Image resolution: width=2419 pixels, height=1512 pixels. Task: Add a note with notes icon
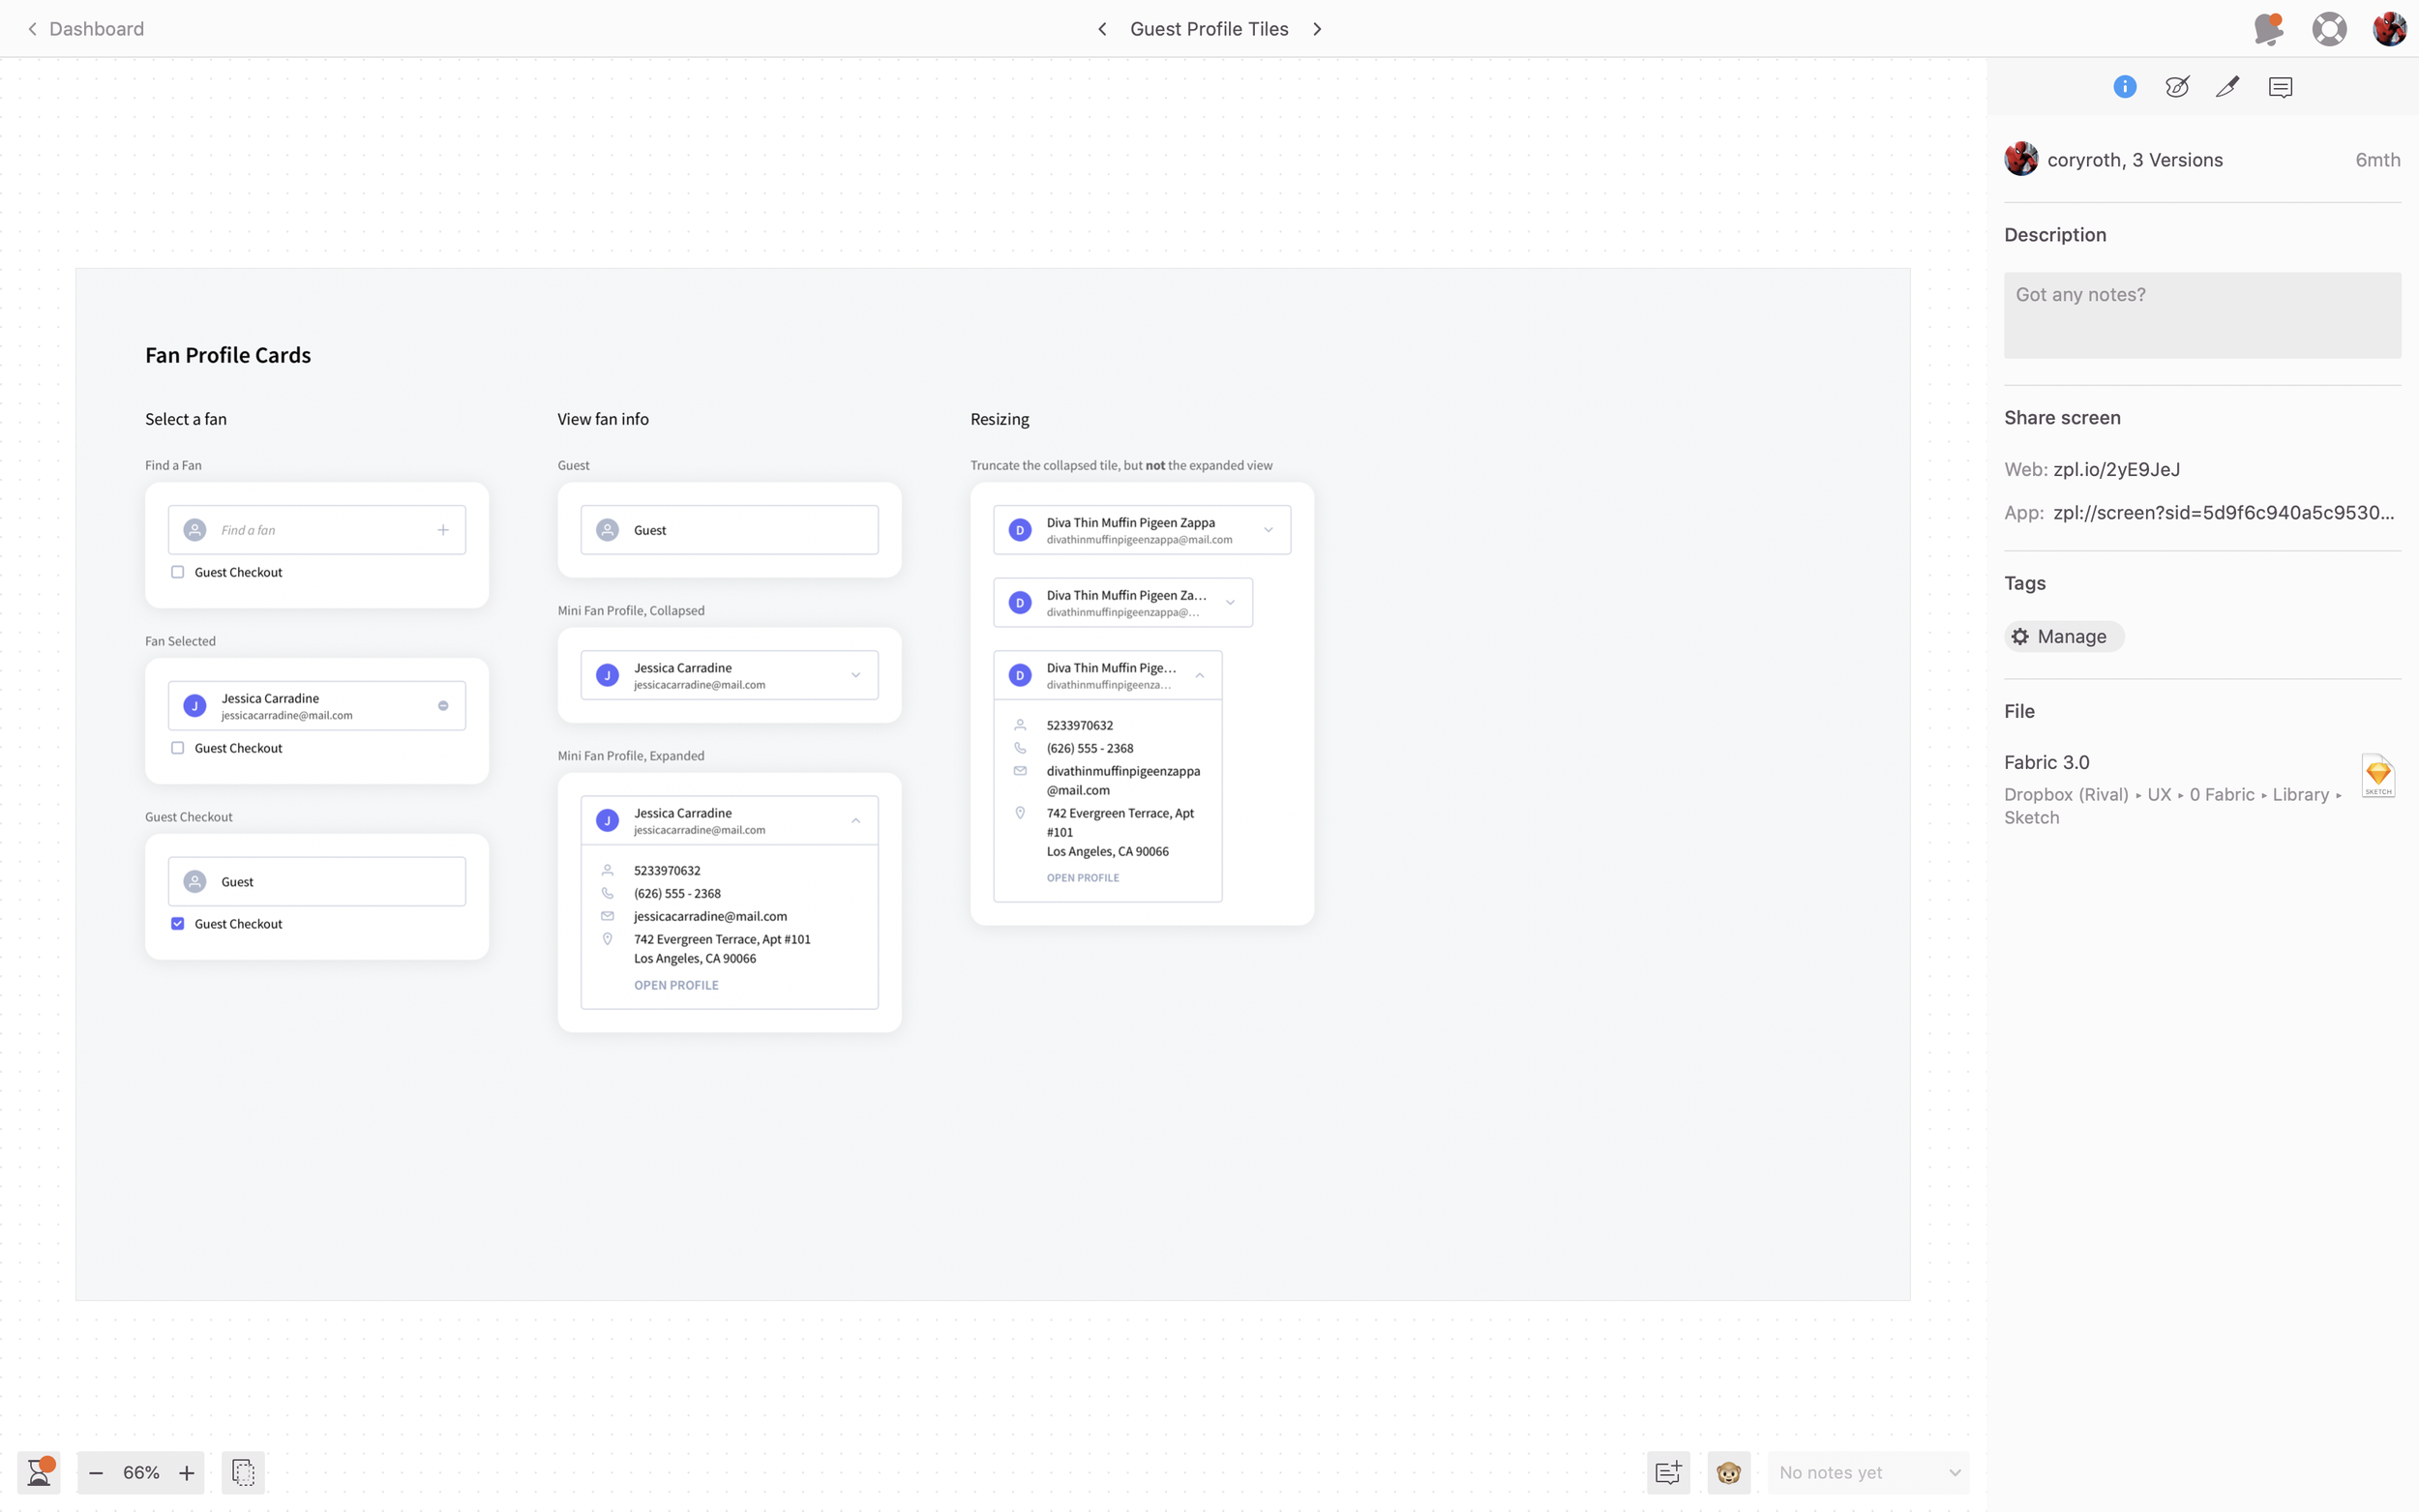click(1668, 1472)
